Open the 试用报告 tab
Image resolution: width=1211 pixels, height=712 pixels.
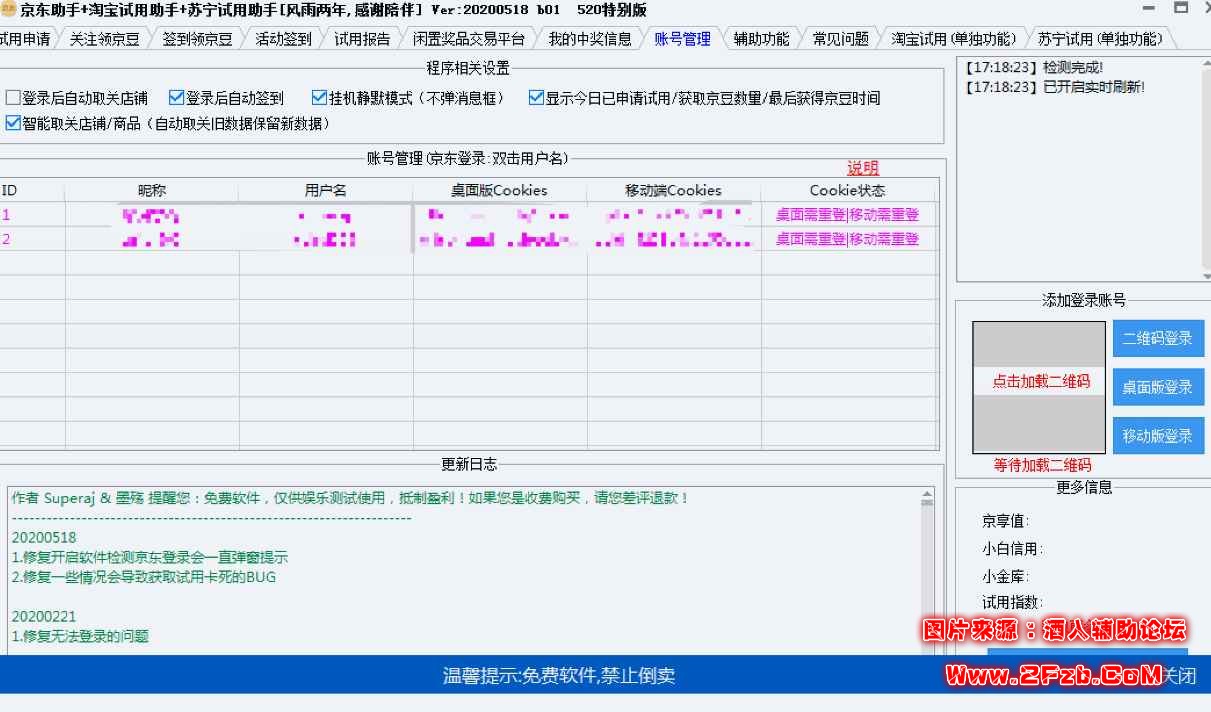362,39
